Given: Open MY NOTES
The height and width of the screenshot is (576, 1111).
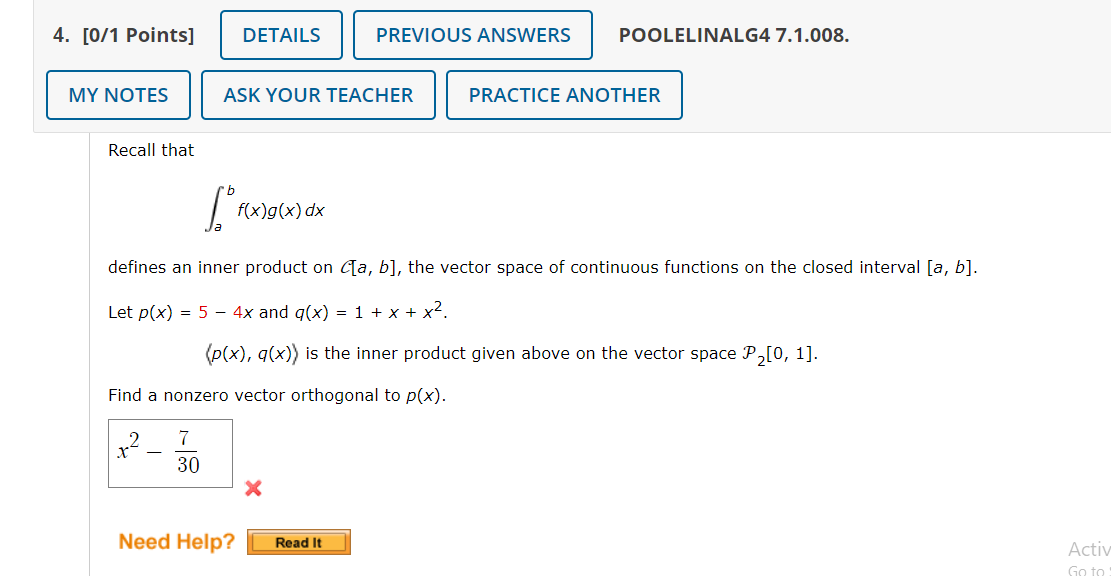Looking at the screenshot, I should (117, 94).
